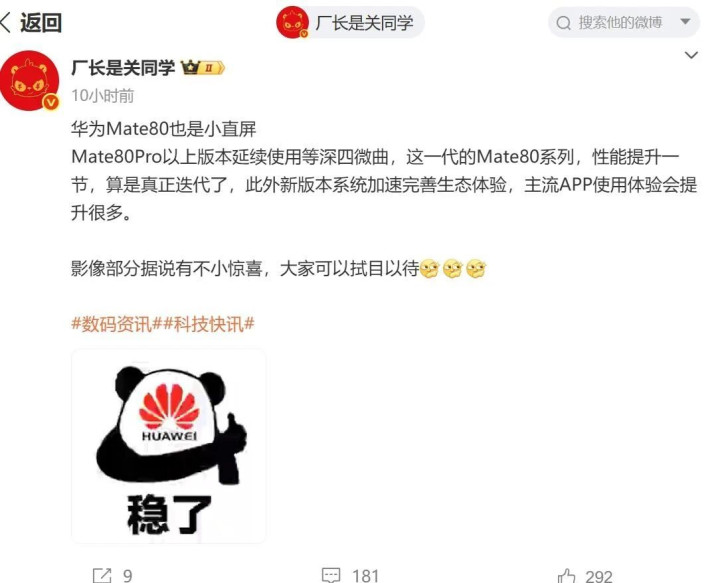Open the 10小时前 timestamp link
The image size is (720, 583).
click(x=103, y=95)
